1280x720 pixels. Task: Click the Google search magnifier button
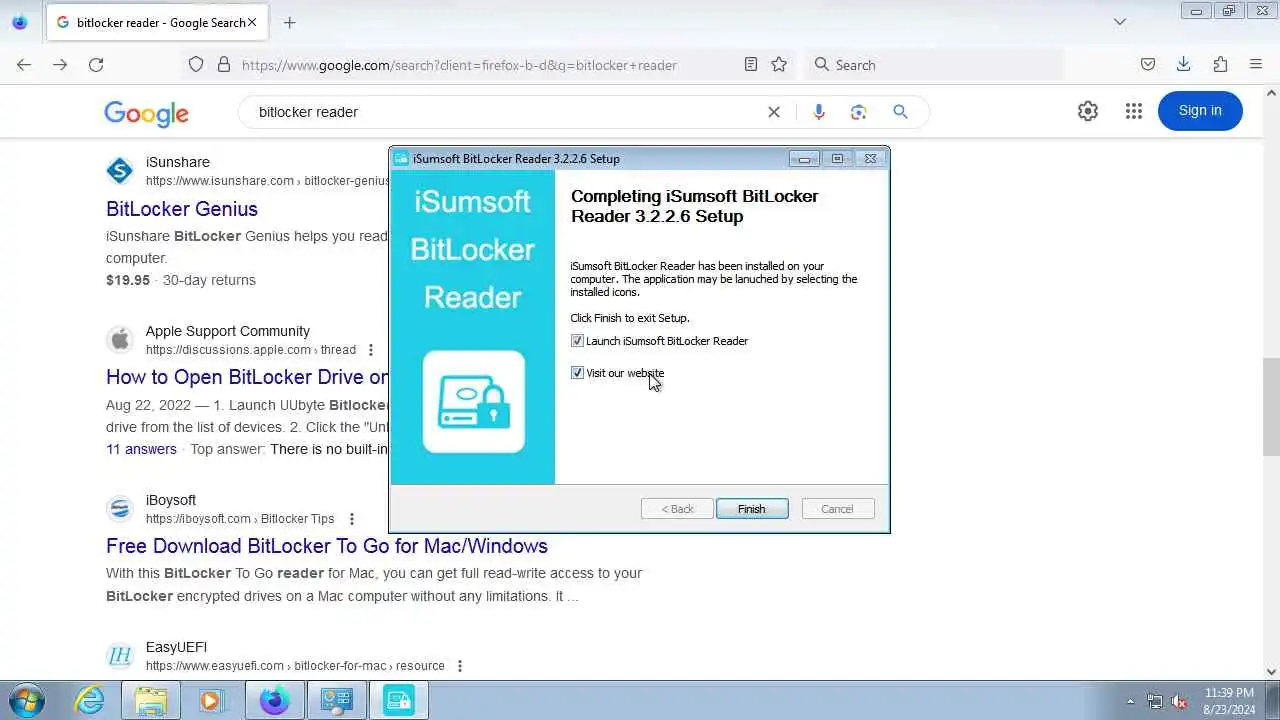[x=900, y=112]
